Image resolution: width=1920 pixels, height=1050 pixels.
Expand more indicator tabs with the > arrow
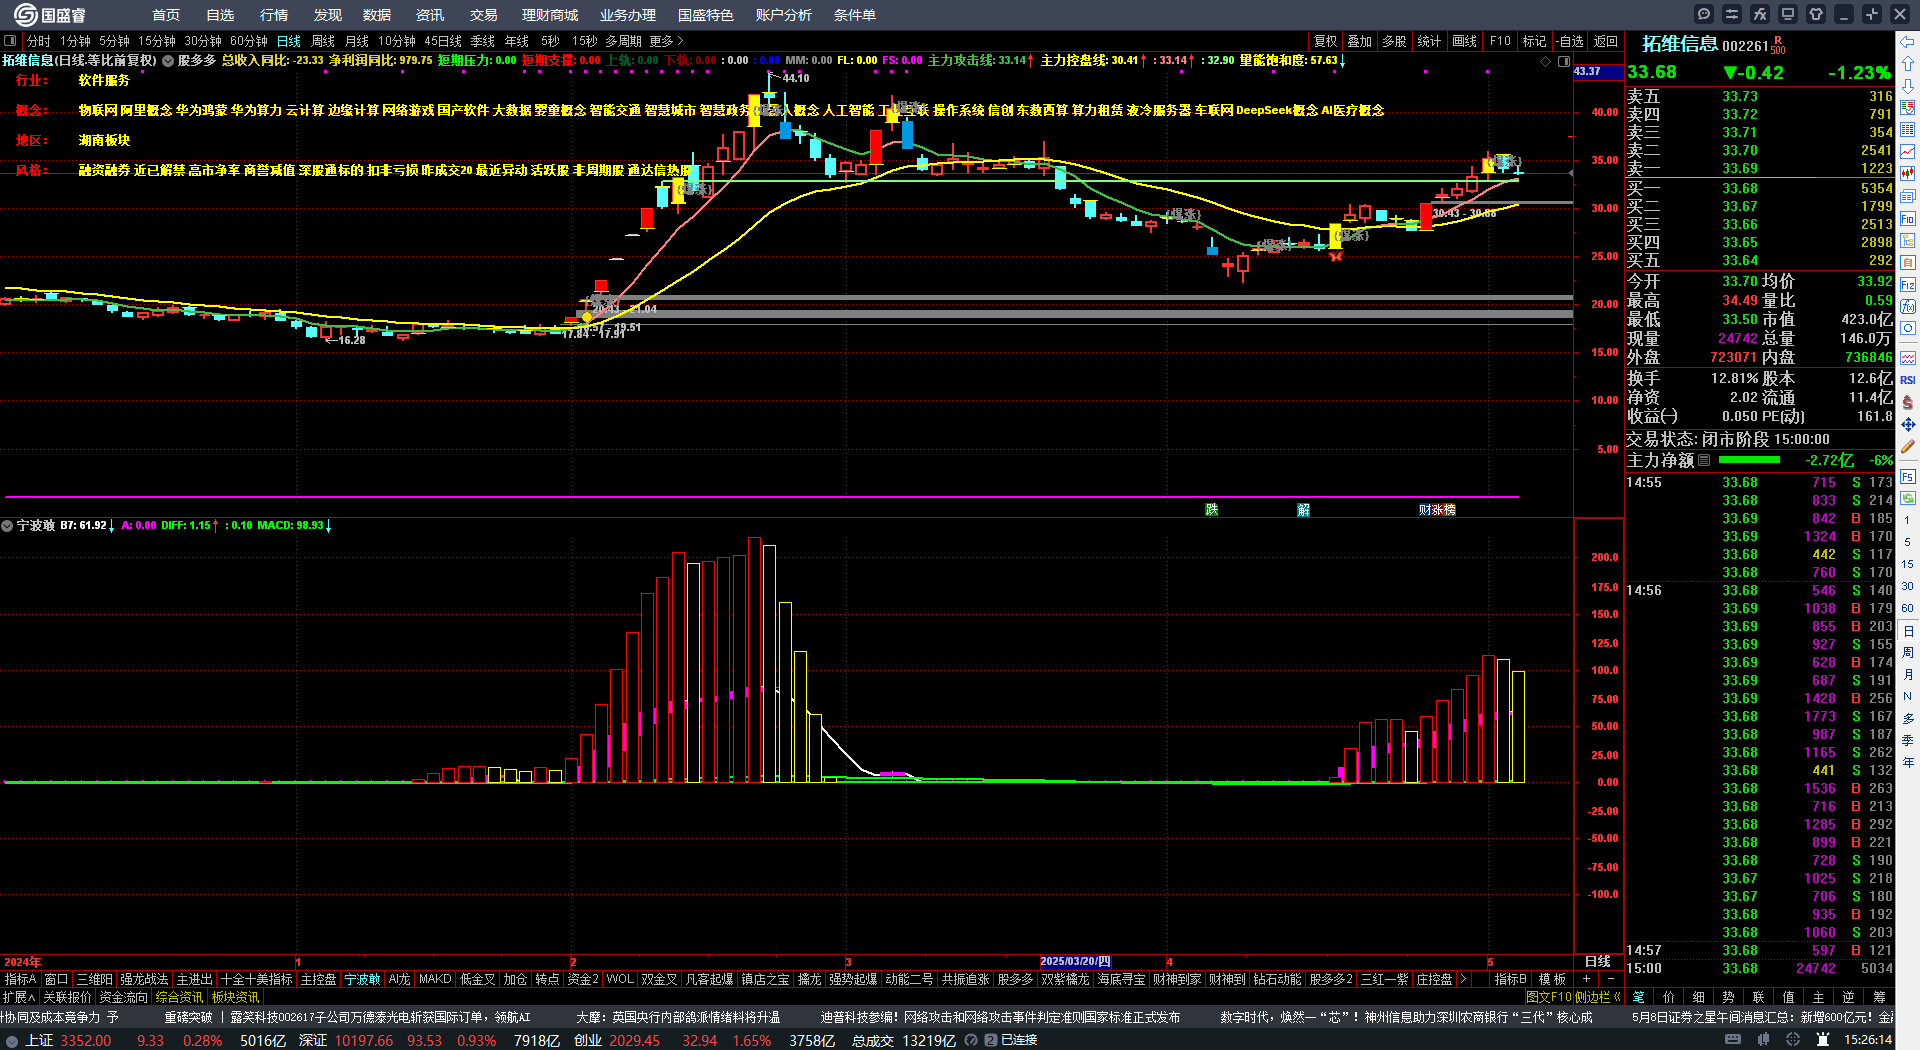click(1463, 979)
